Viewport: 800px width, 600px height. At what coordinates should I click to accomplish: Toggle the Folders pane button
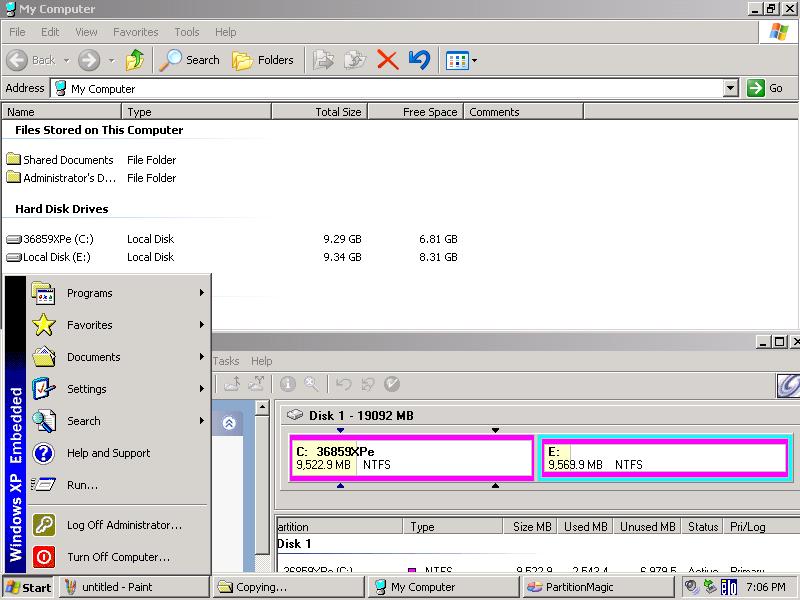pyautogui.click(x=263, y=60)
